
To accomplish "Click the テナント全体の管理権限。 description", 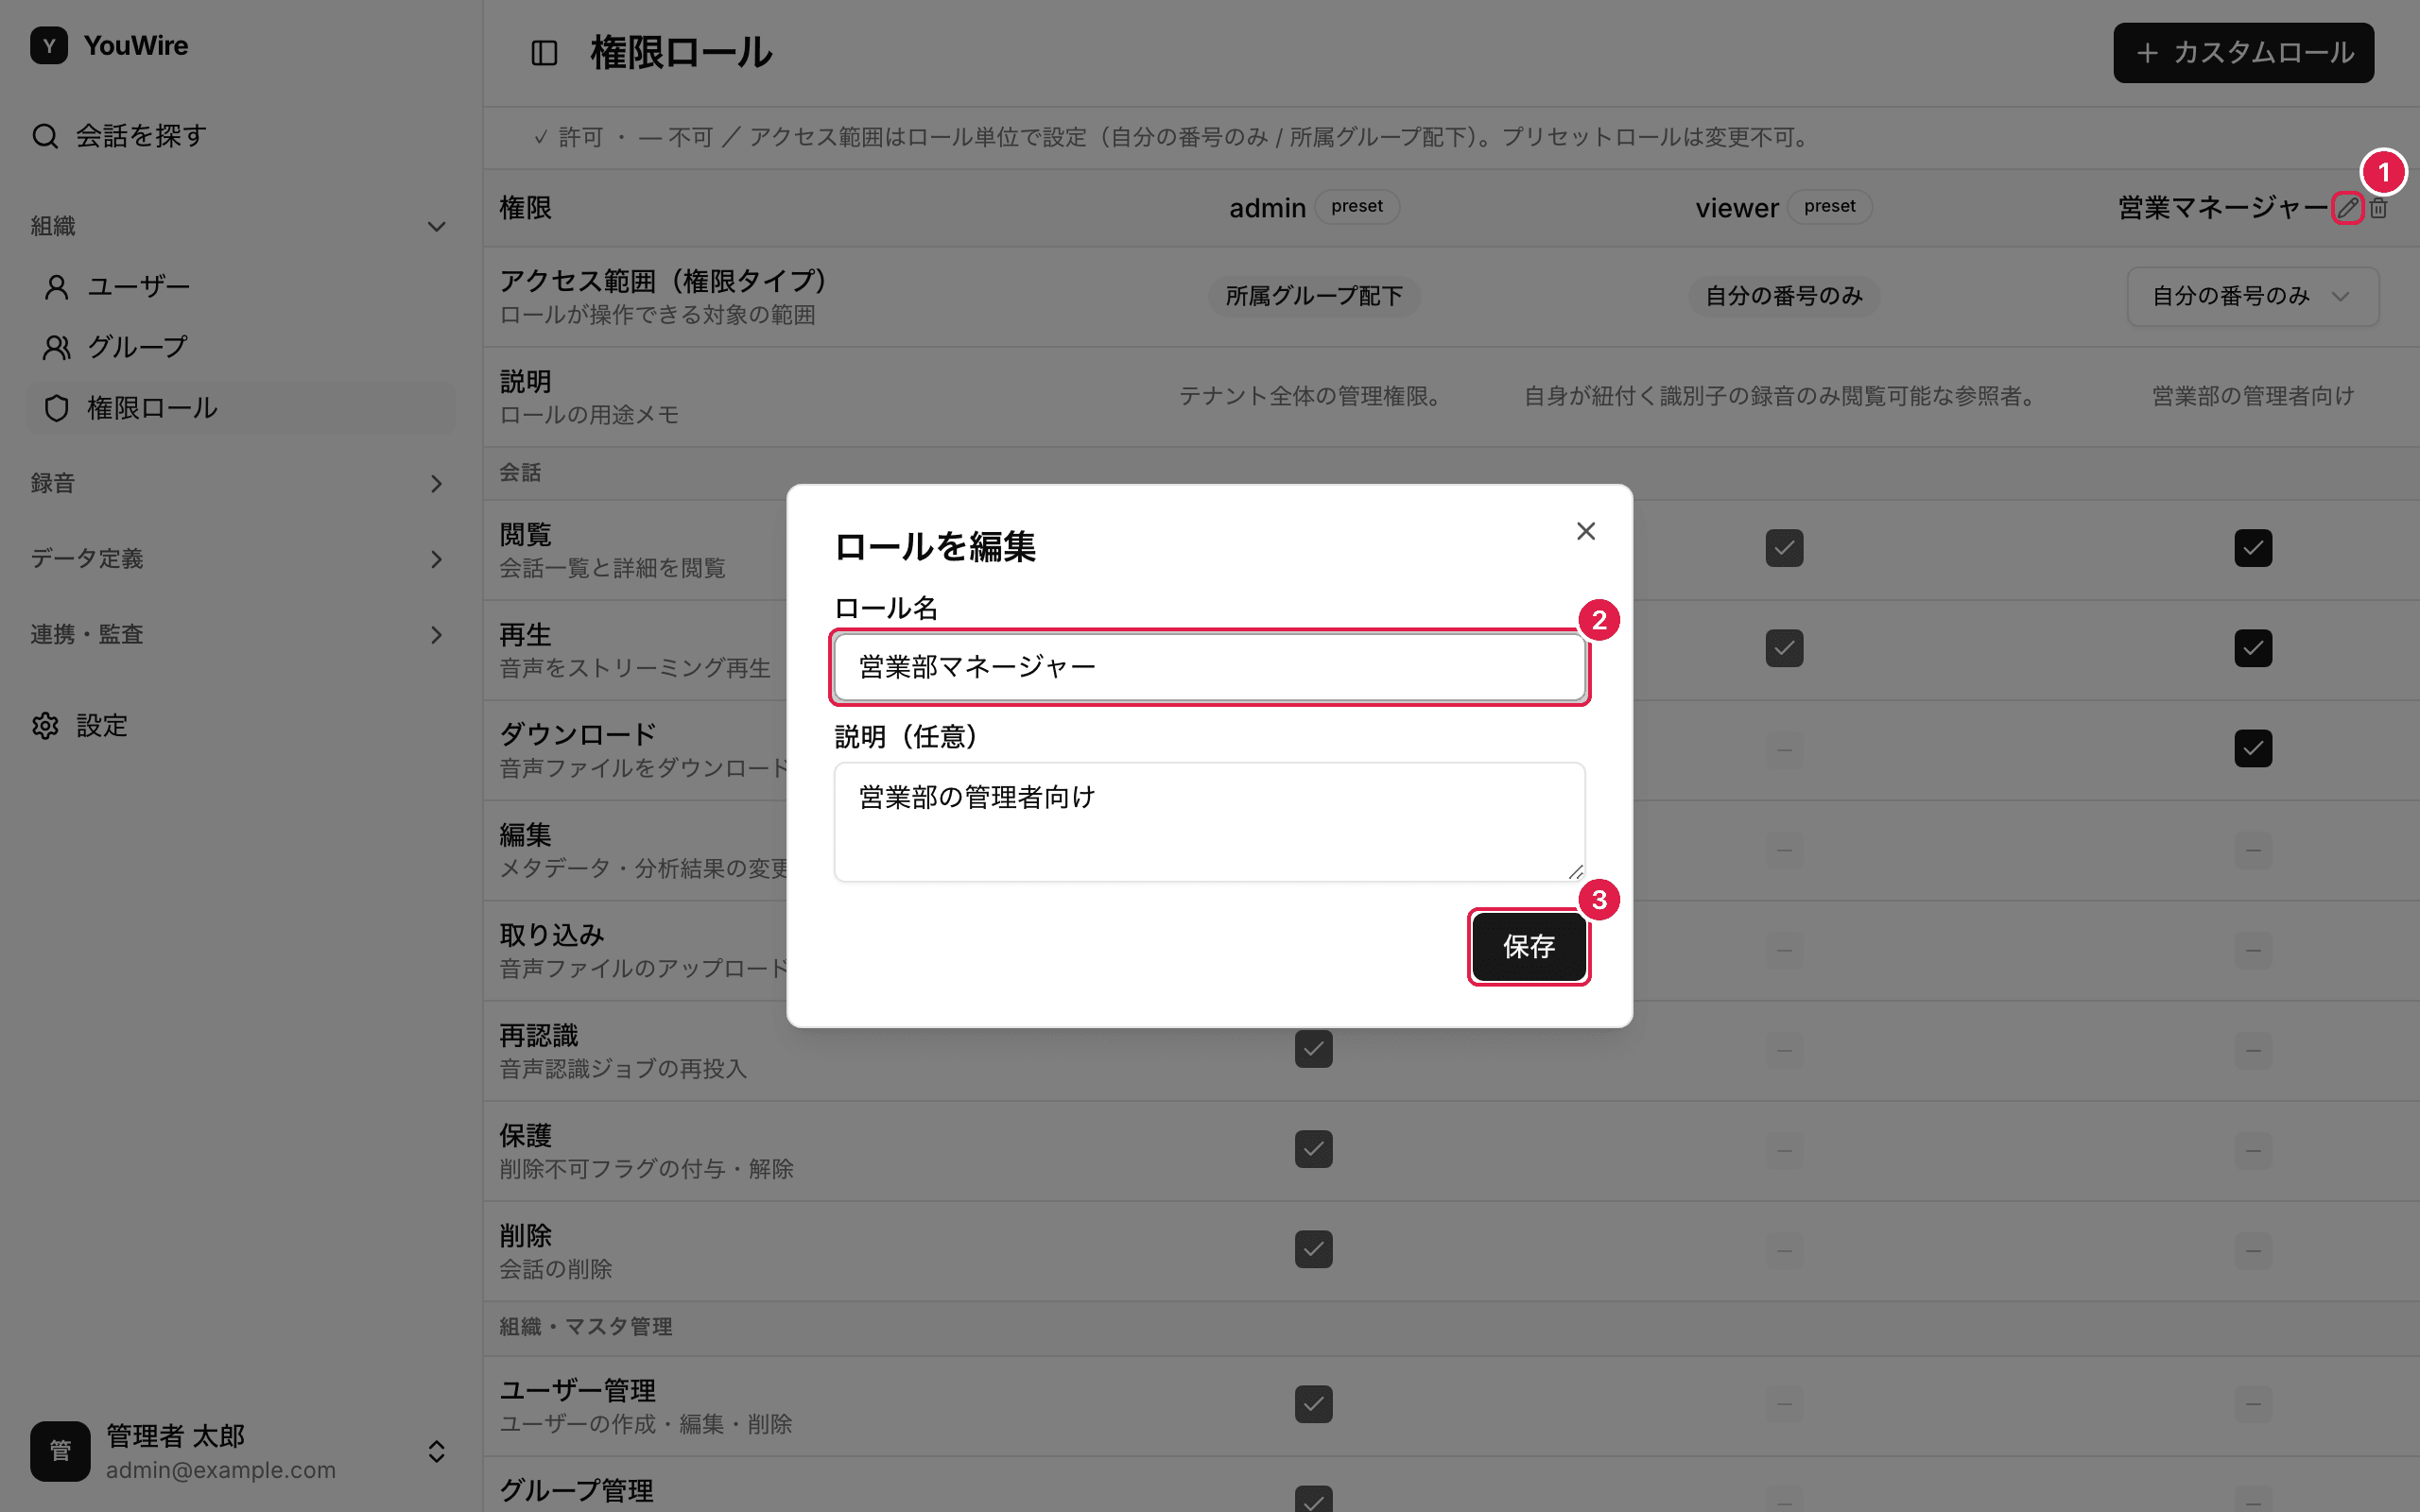I will tap(1313, 396).
